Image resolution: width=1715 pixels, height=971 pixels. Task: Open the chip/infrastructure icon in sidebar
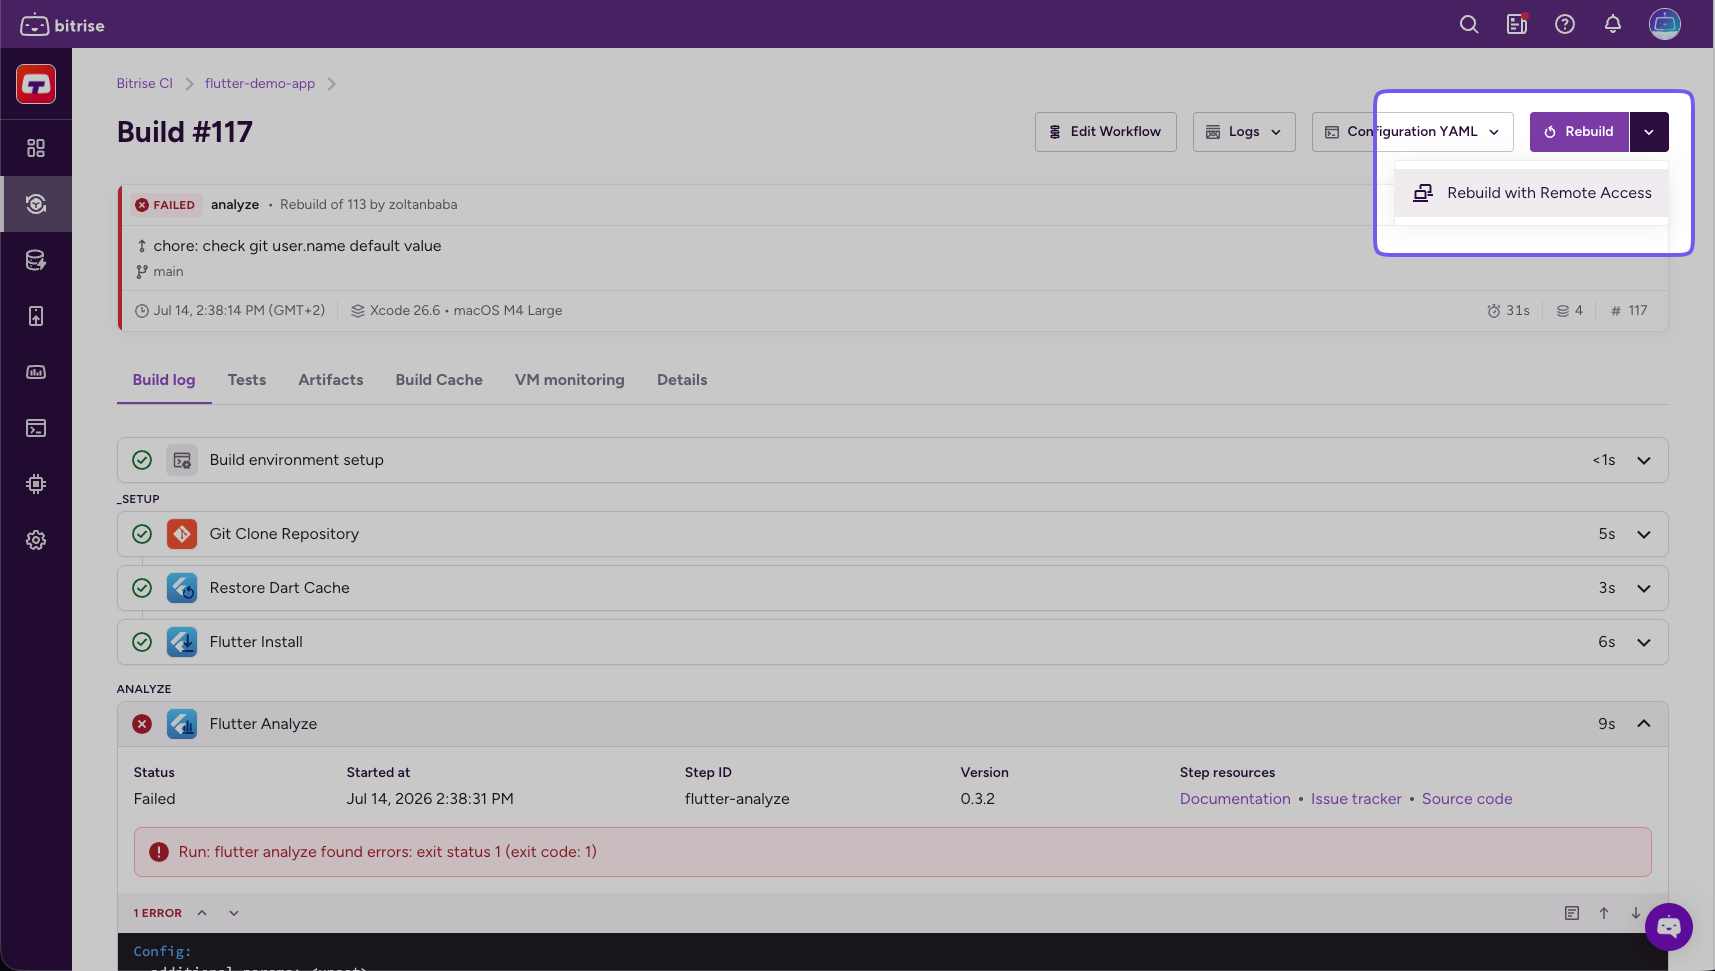pyautogui.click(x=36, y=484)
